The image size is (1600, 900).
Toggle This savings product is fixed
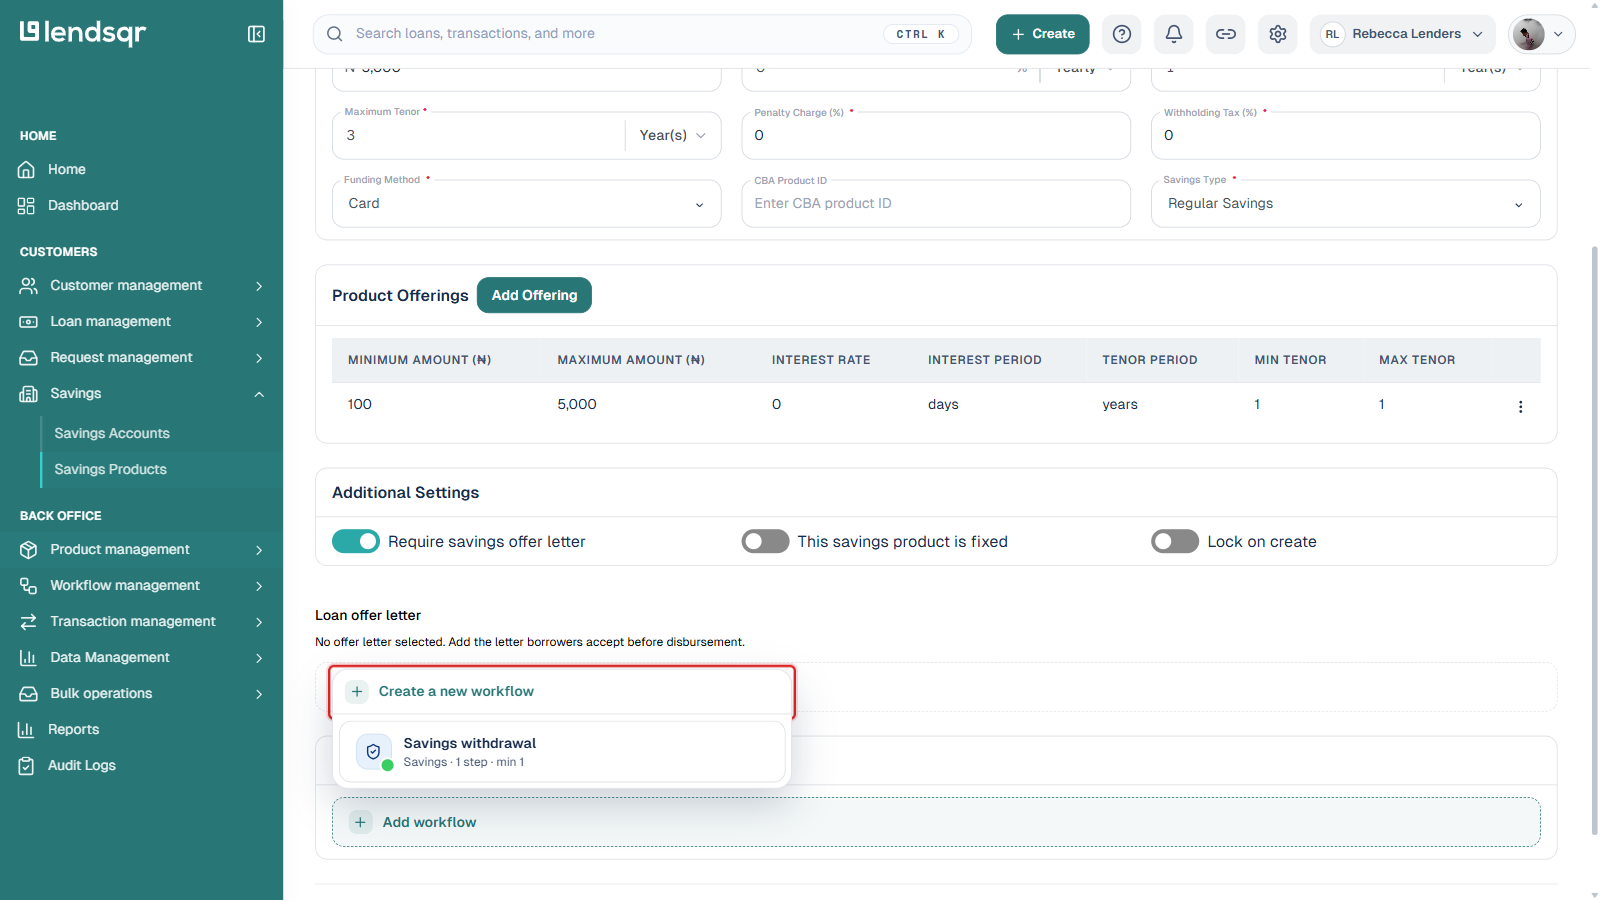pyautogui.click(x=765, y=541)
